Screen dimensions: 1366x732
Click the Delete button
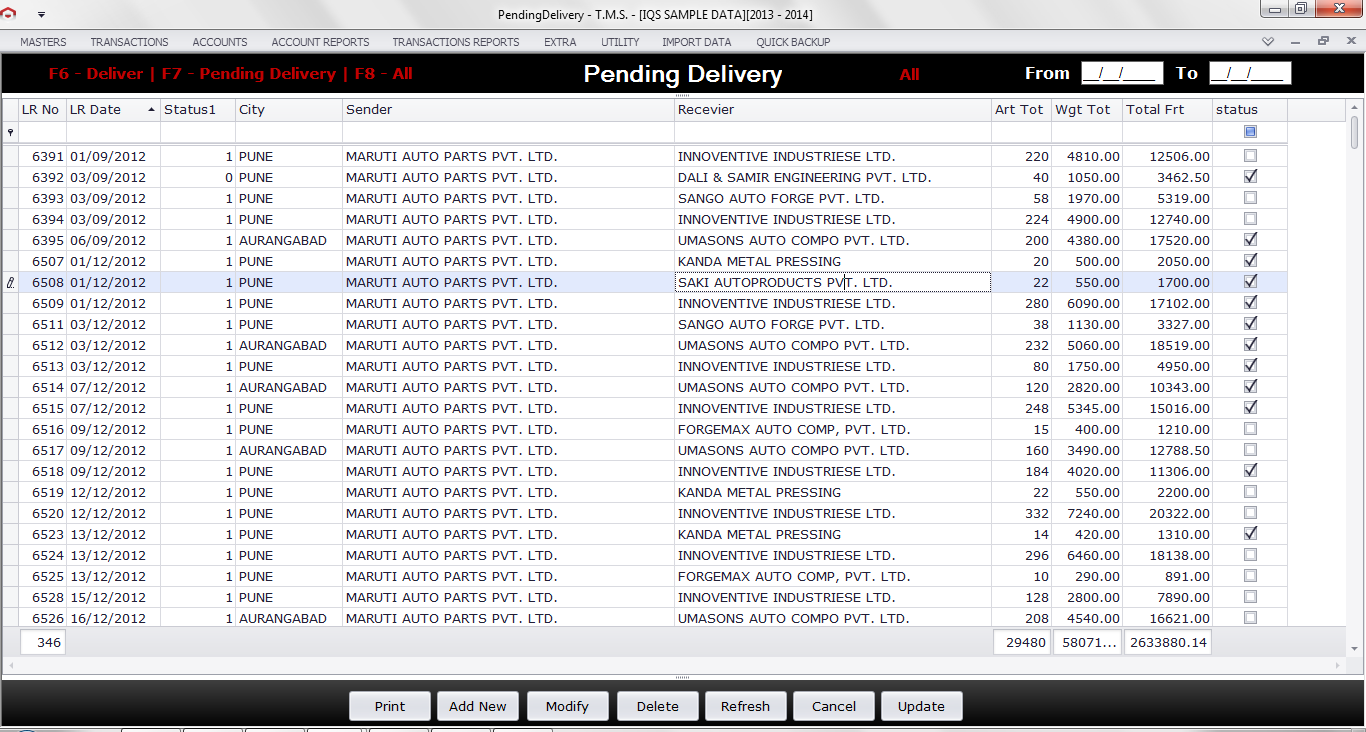658,706
